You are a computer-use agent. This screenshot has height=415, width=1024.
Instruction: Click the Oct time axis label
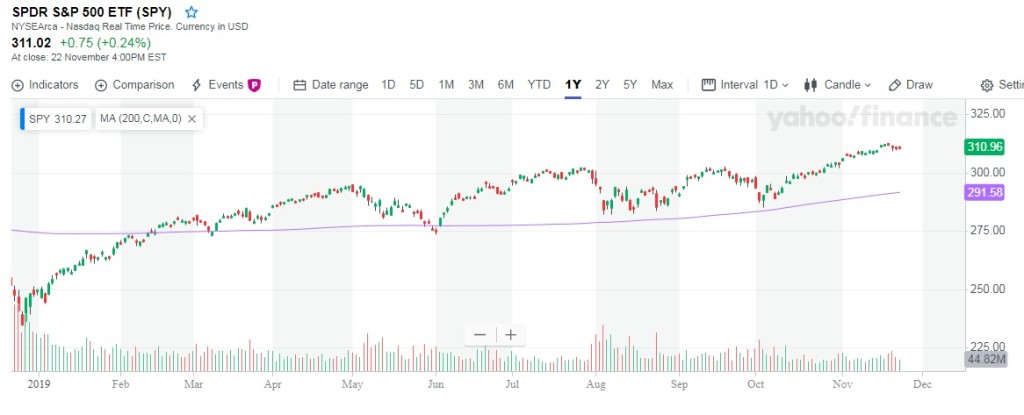click(756, 385)
